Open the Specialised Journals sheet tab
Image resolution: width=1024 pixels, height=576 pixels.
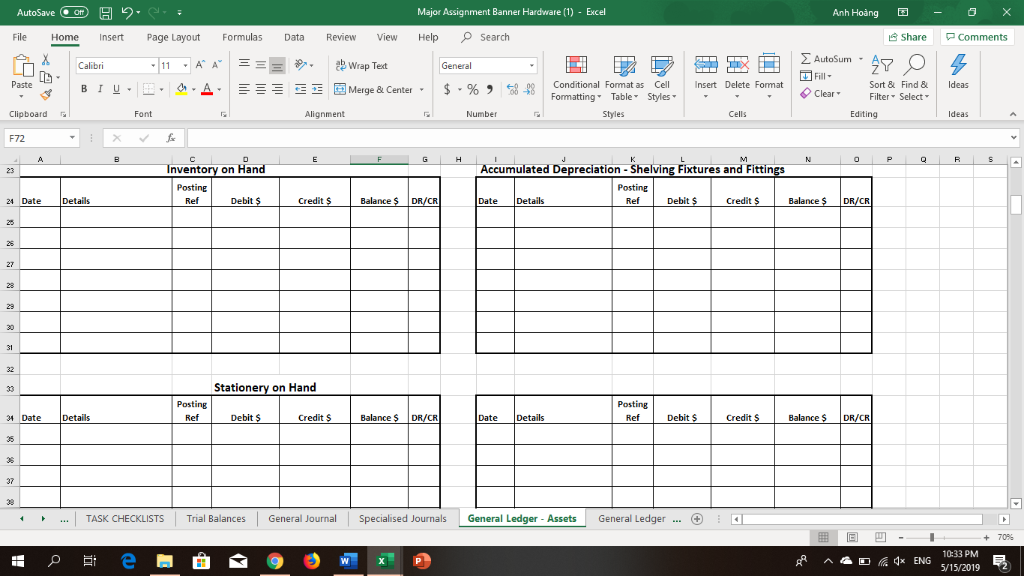pos(402,519)
